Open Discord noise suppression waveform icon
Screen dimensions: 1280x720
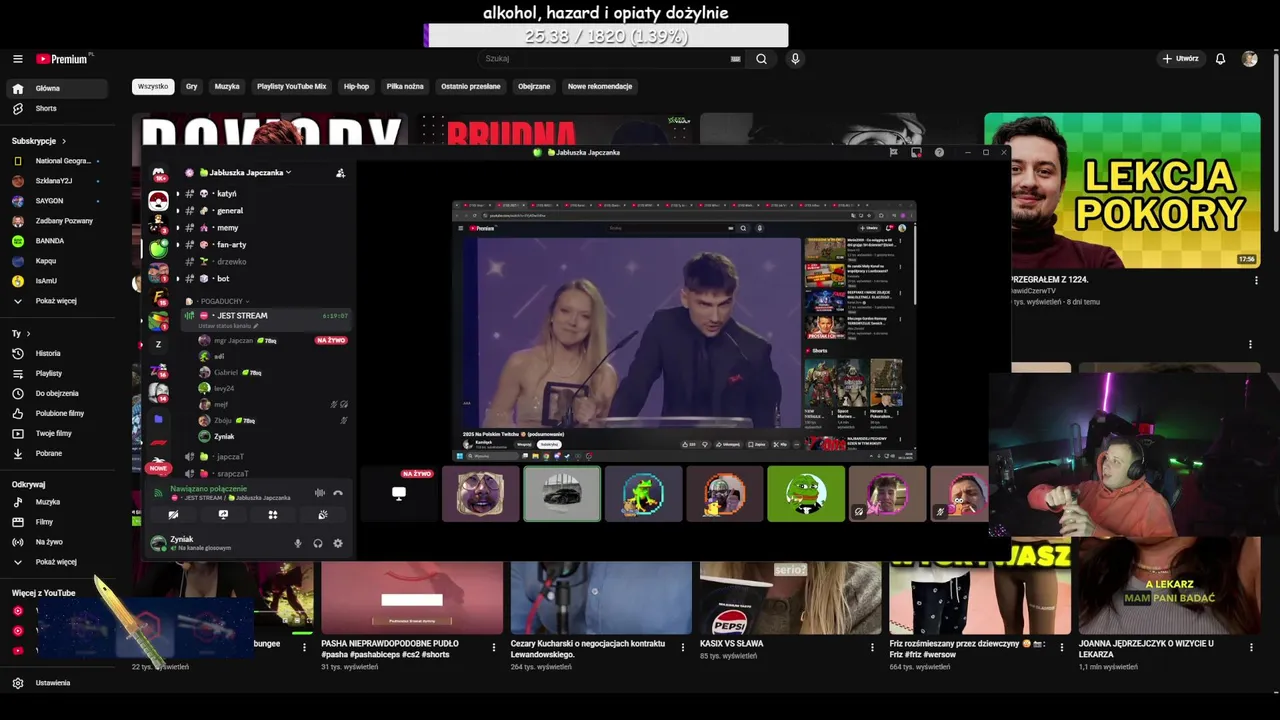(320, 493)
